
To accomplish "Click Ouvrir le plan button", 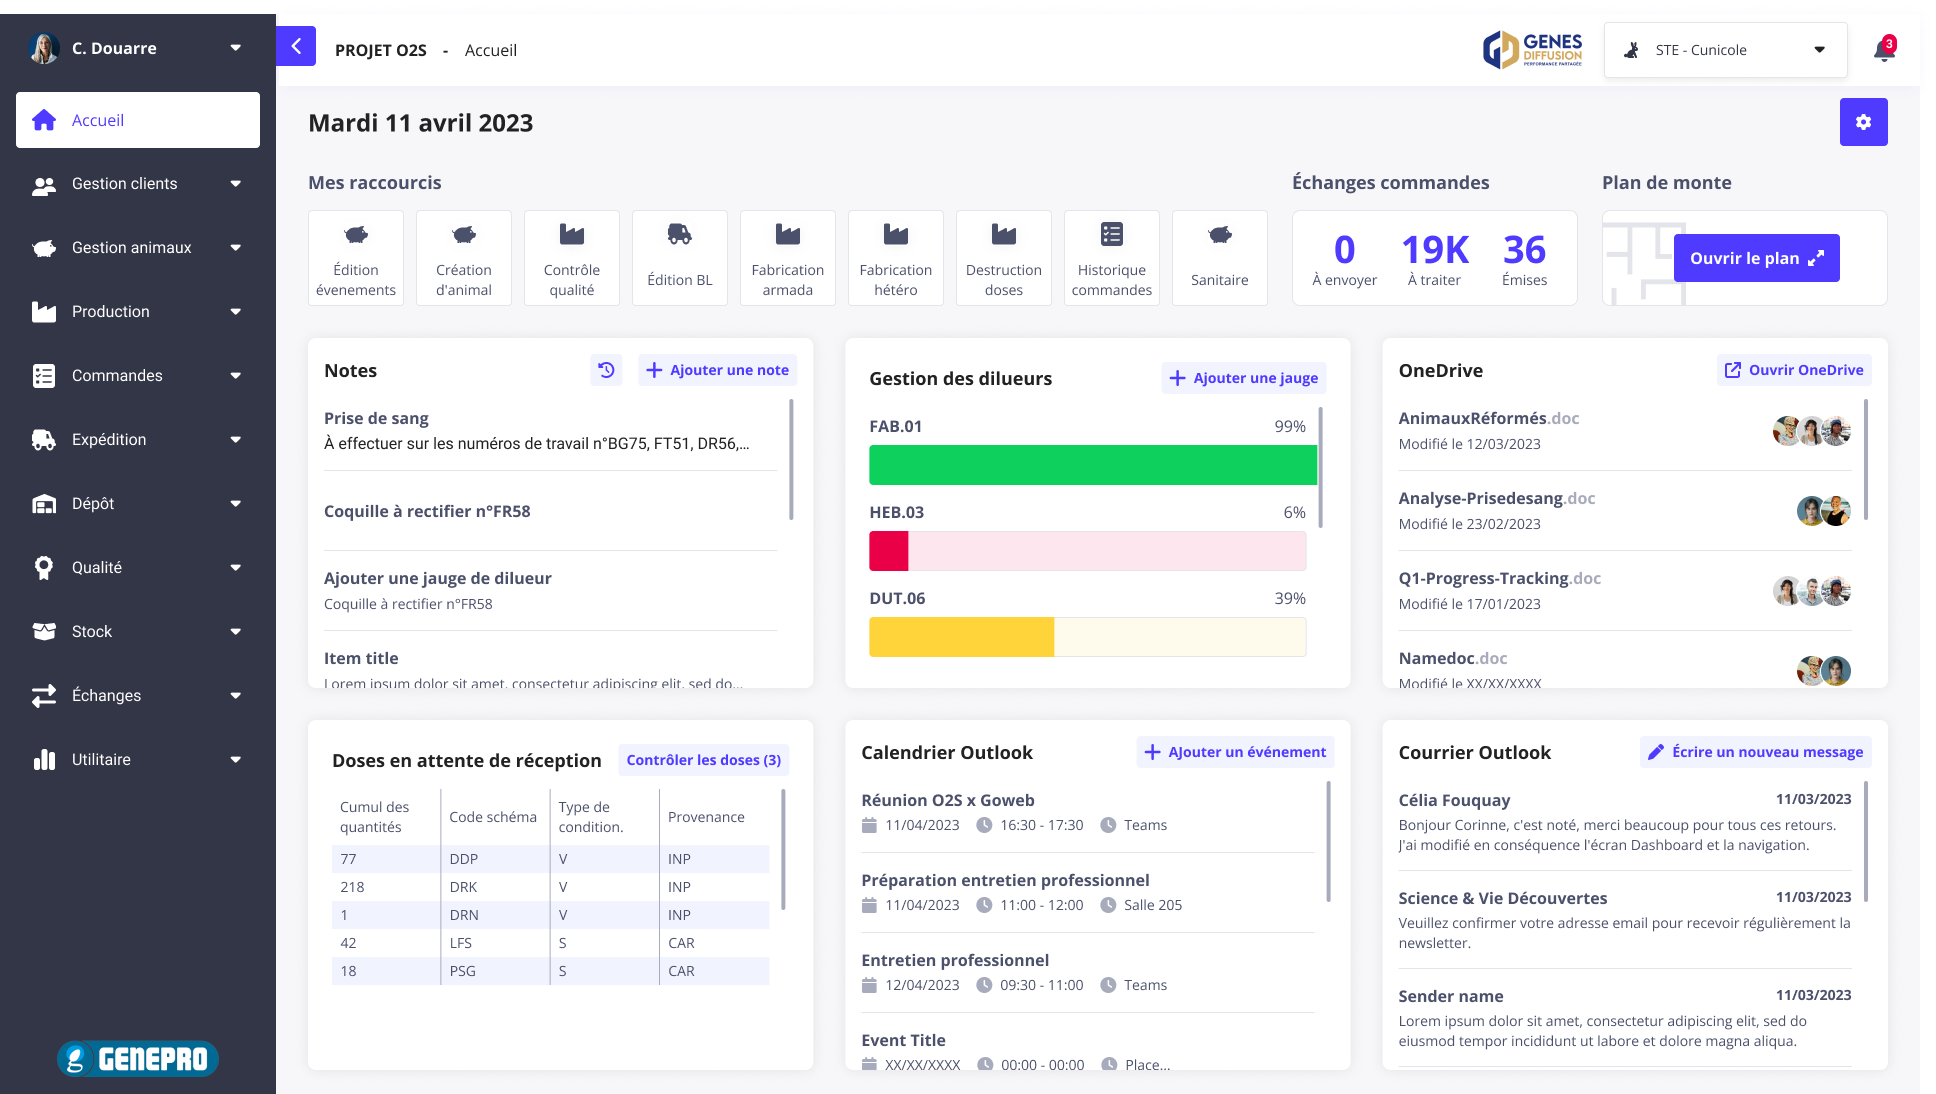I will pyautogui.click(x=1756, y=258).
